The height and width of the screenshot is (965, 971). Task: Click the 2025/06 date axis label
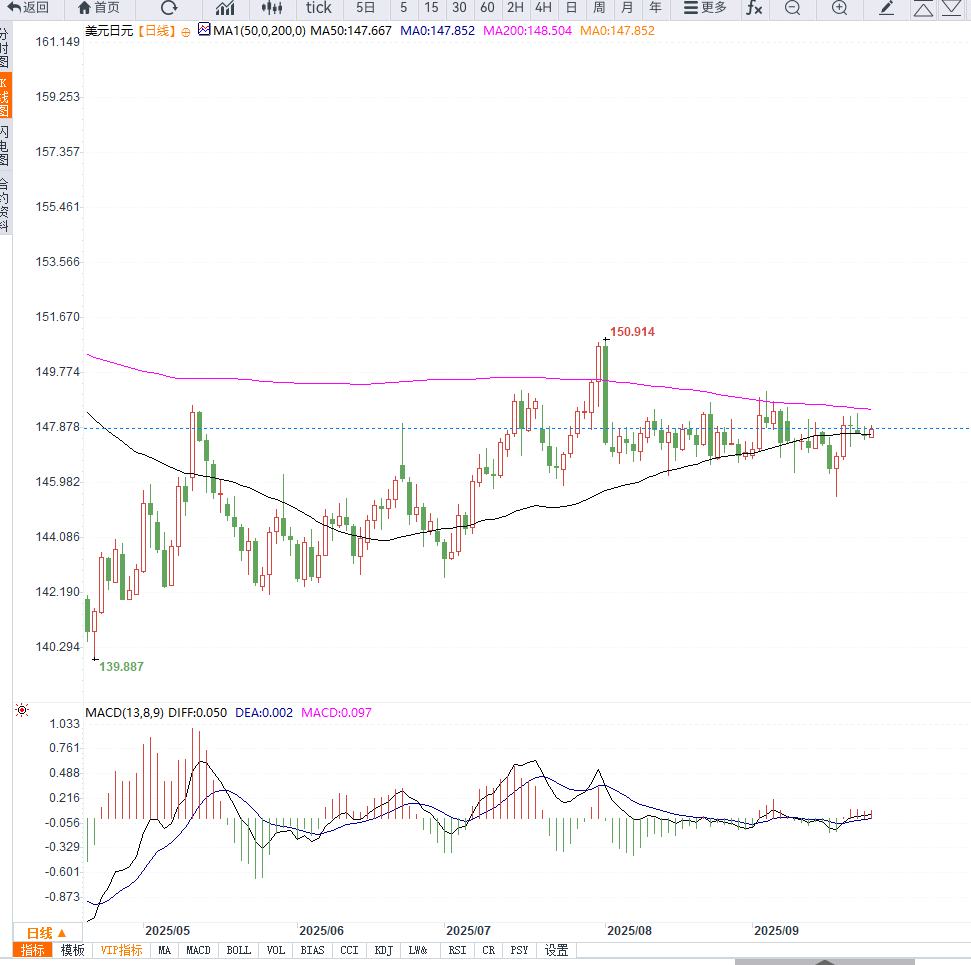click(x=321, y=930)
